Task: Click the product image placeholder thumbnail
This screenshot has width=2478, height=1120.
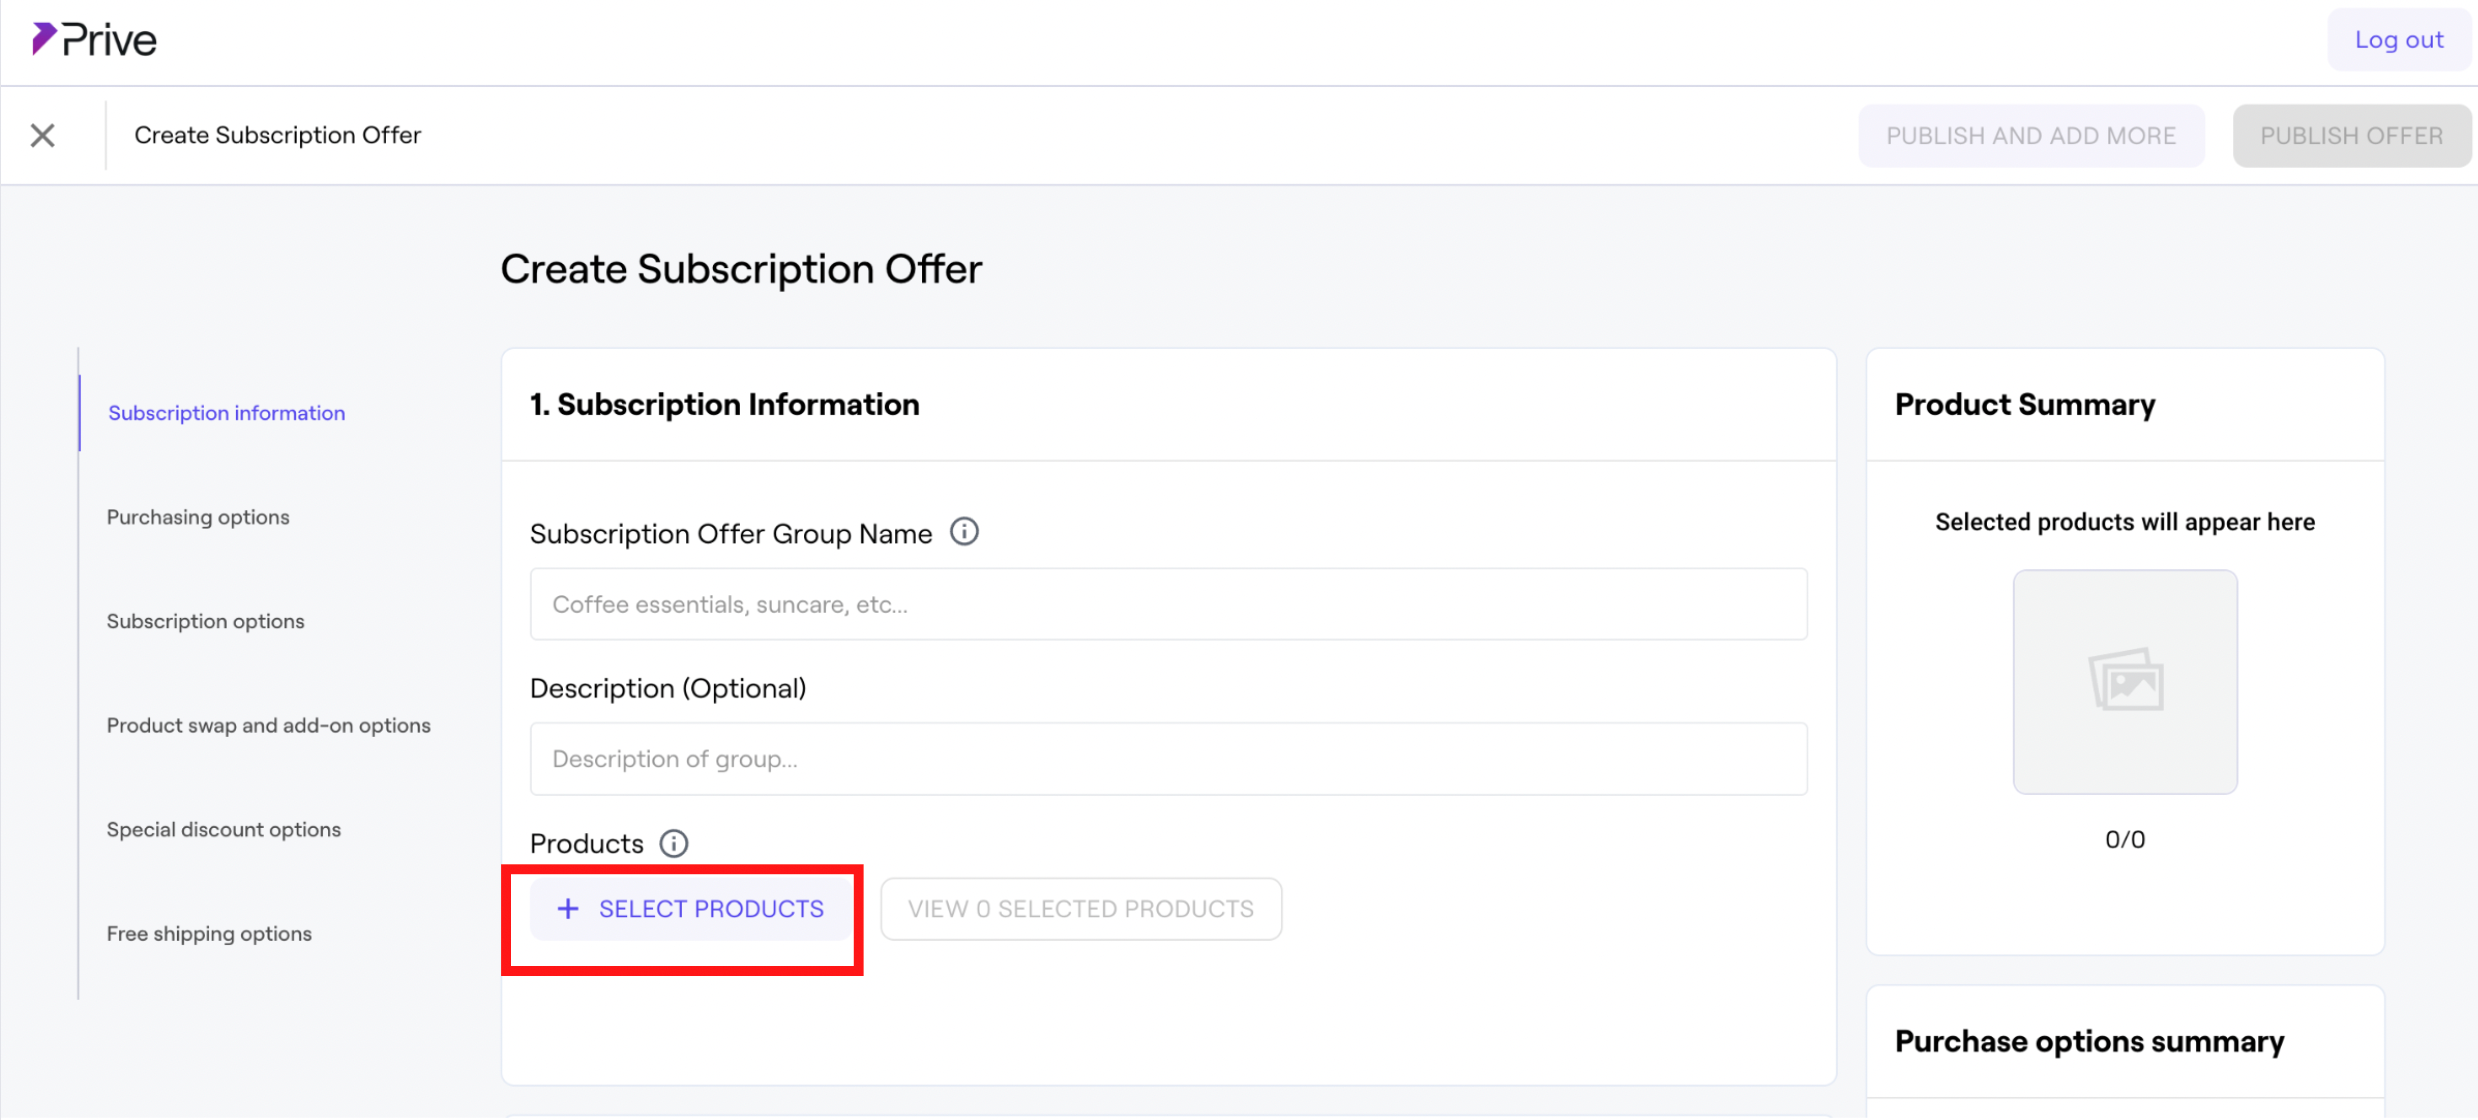Action: 2124,682
